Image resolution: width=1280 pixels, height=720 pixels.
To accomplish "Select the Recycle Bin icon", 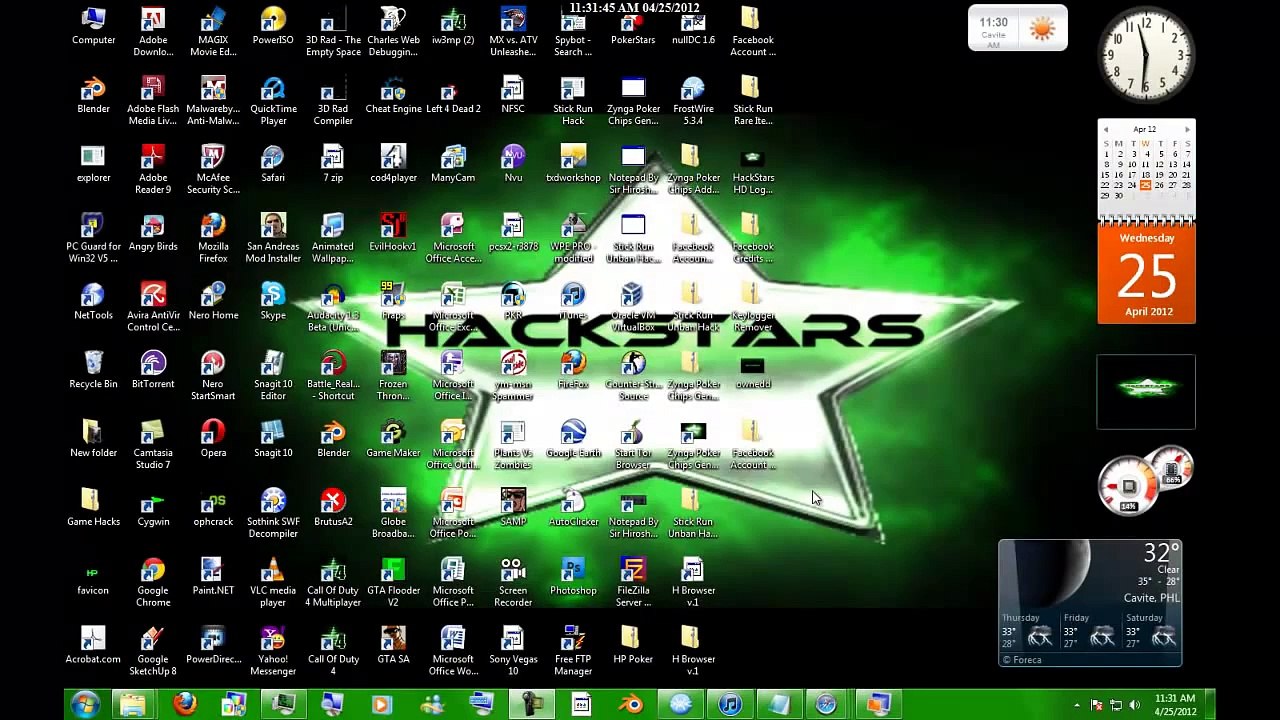I will [x=93, y=371].
